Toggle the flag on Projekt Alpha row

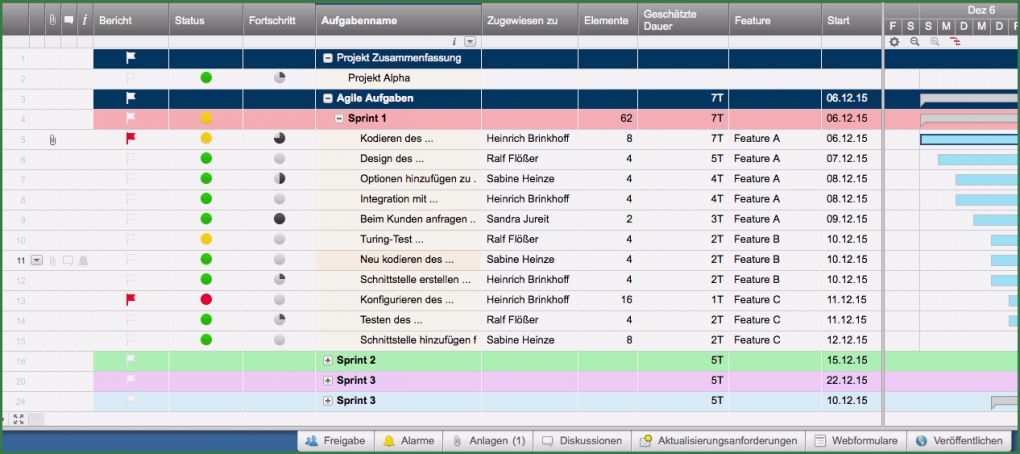point(130,78)
